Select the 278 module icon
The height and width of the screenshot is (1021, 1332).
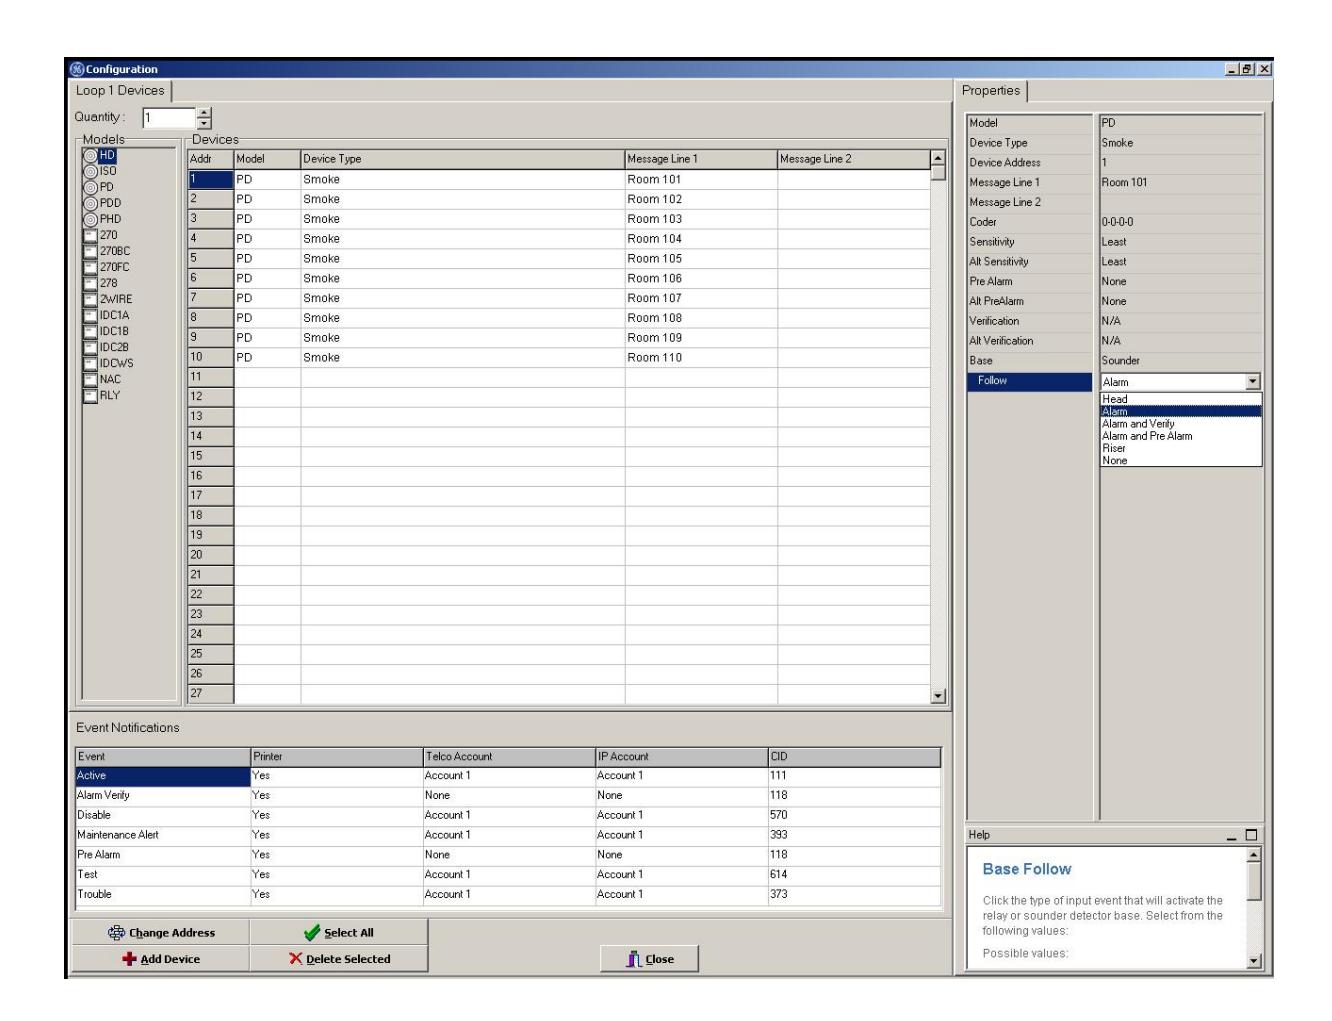point(90,283)
